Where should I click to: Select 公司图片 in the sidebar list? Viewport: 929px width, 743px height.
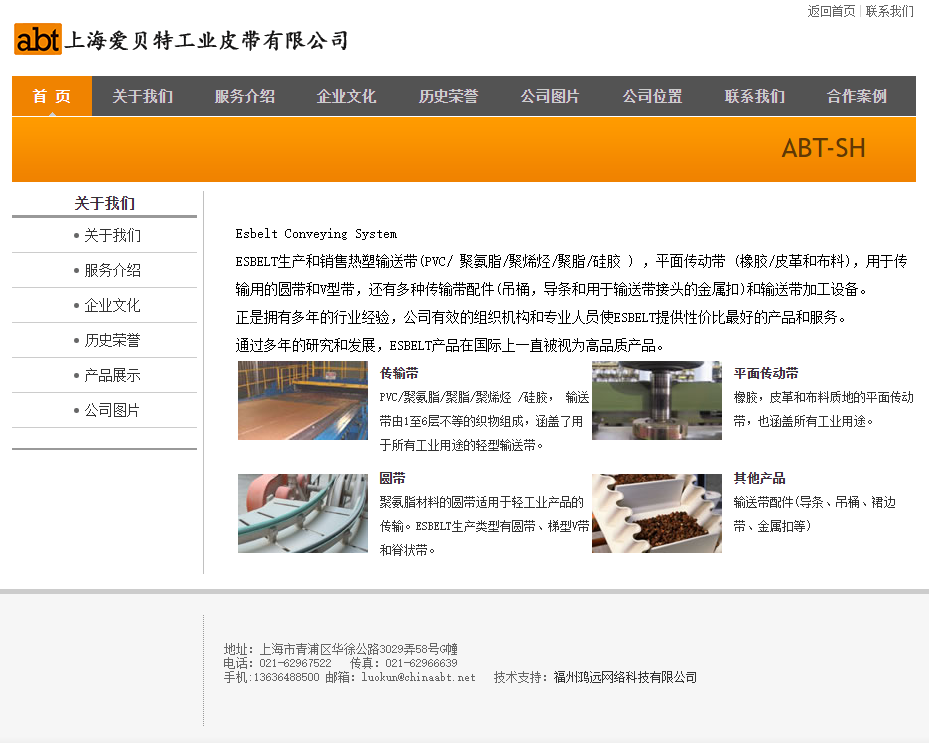(x=112, y=410)
